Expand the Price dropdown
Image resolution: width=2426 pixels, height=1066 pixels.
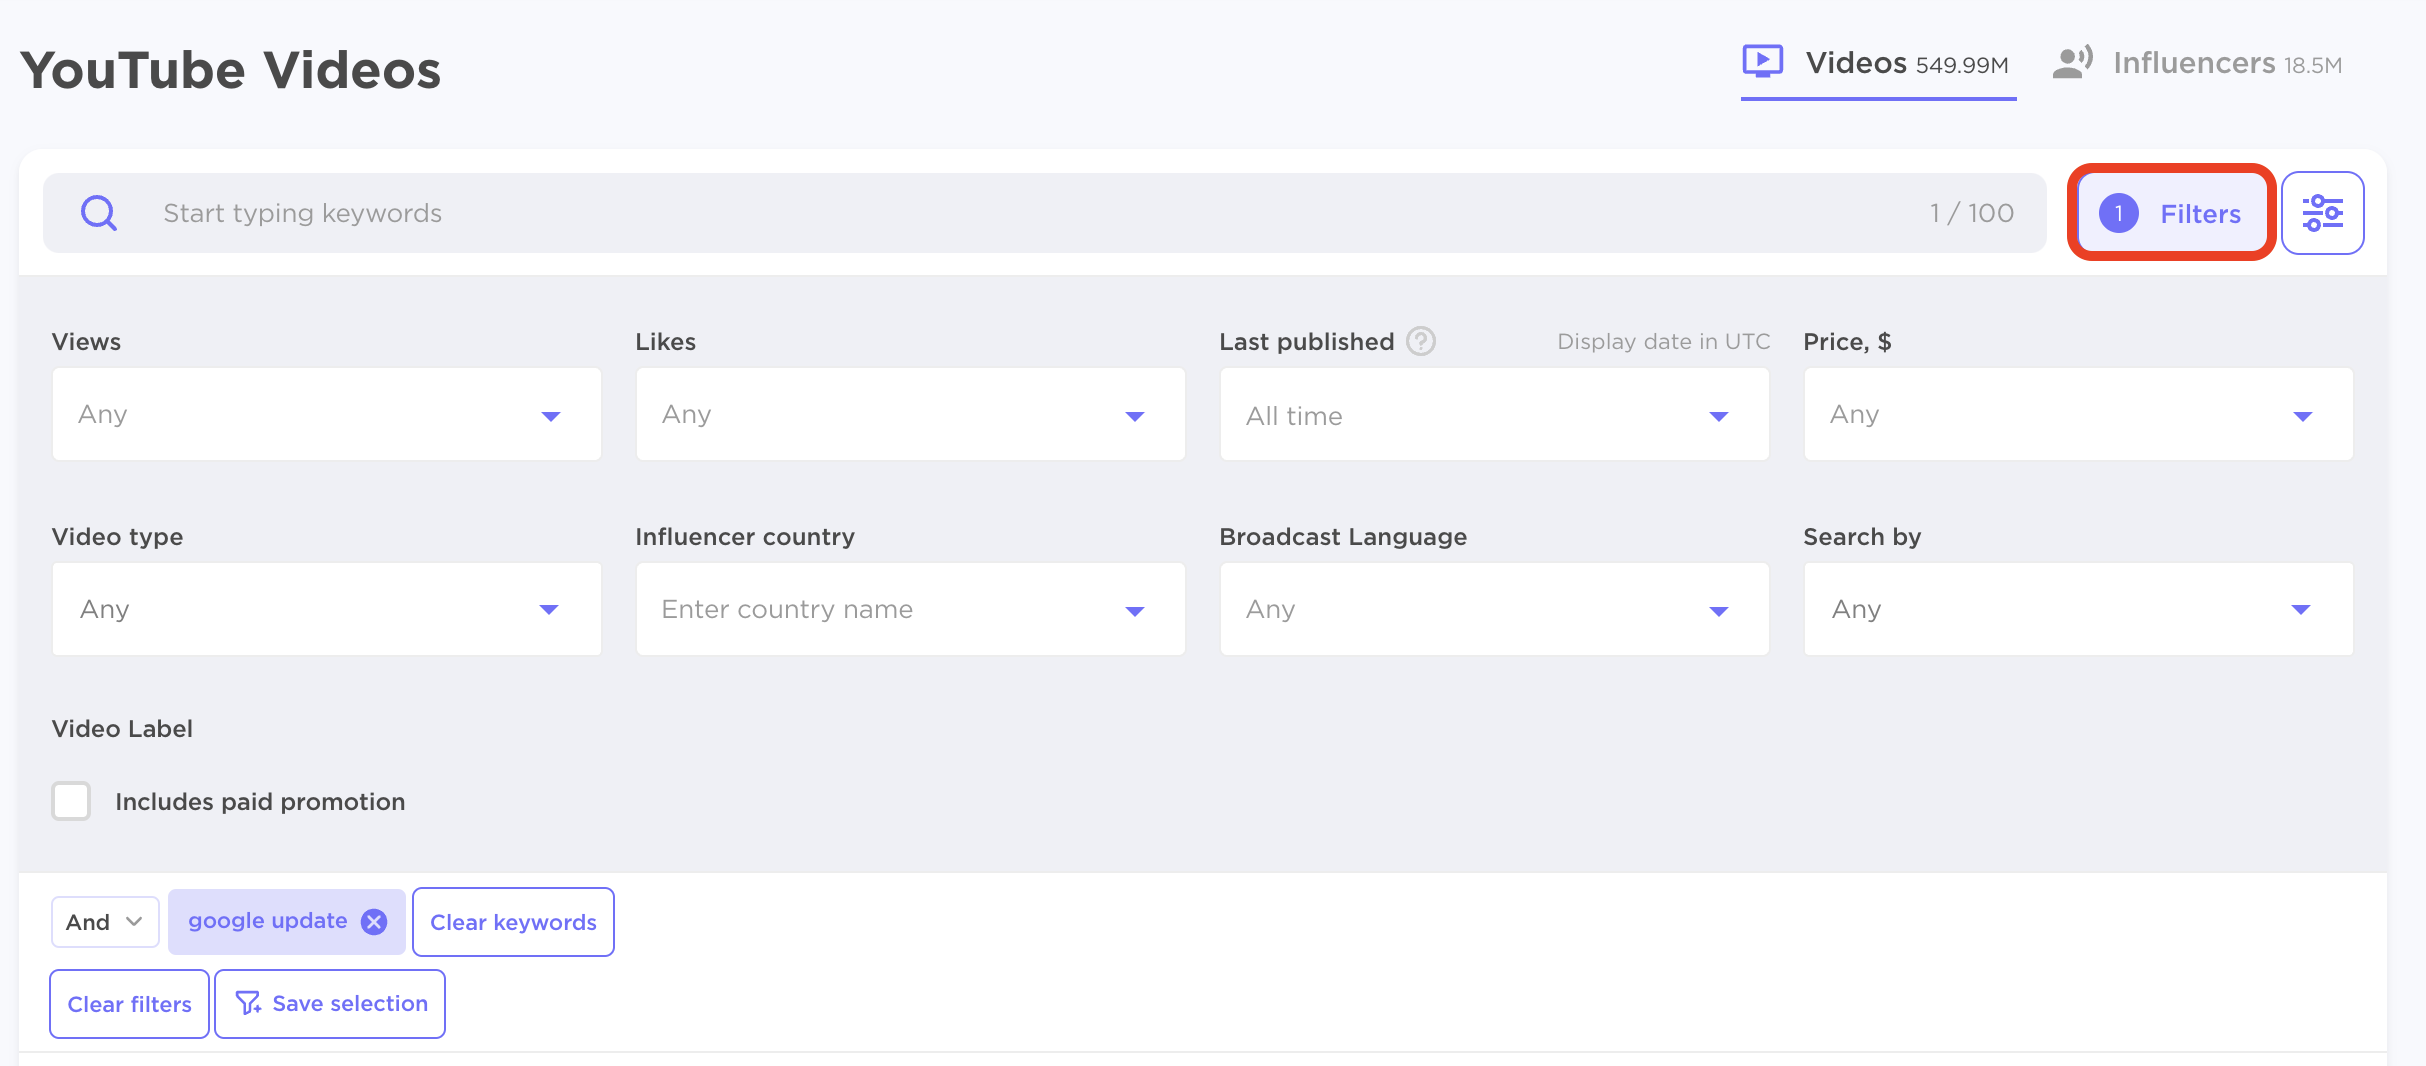[x=2078, y=414]
